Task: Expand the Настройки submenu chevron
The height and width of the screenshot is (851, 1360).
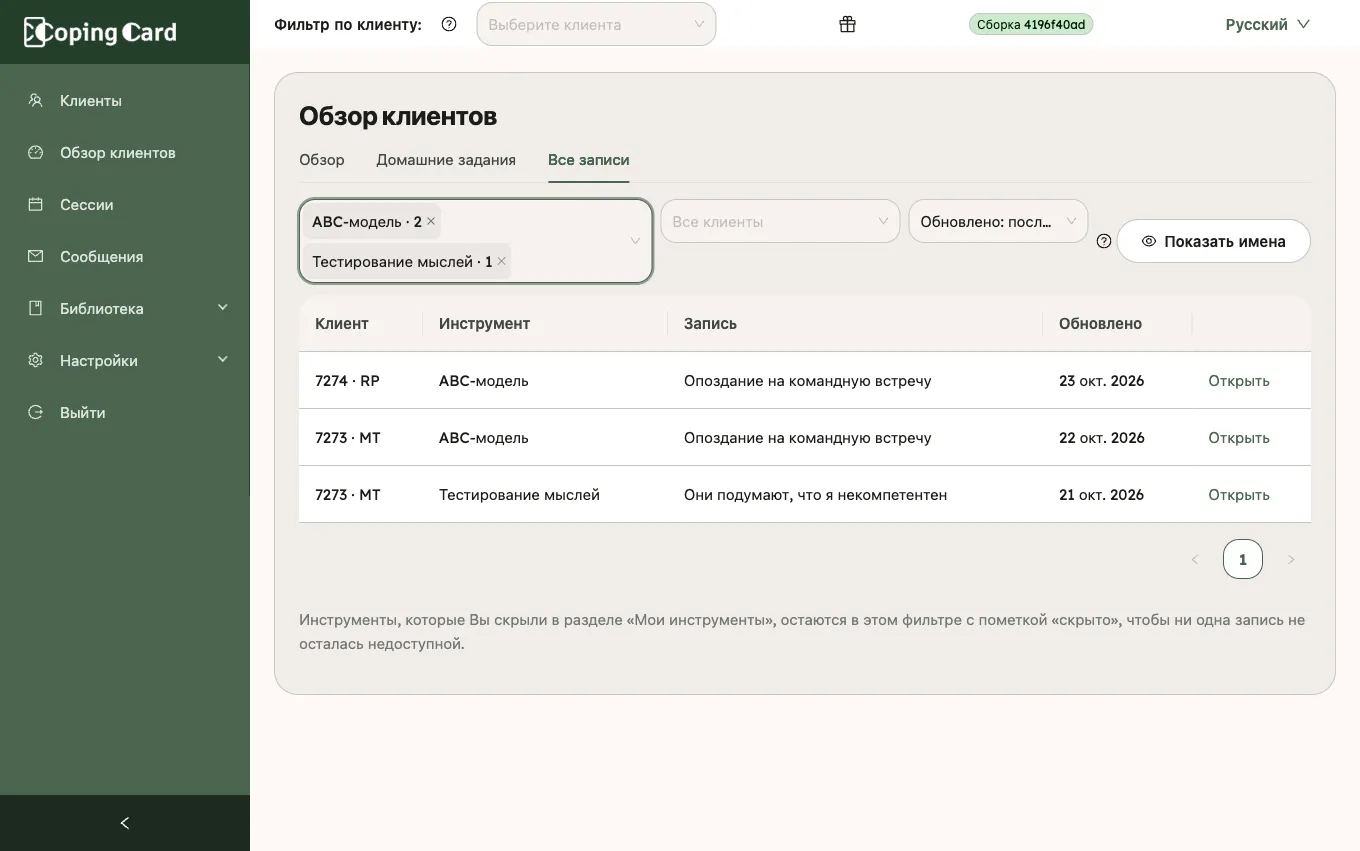Action: pos(223,359)
